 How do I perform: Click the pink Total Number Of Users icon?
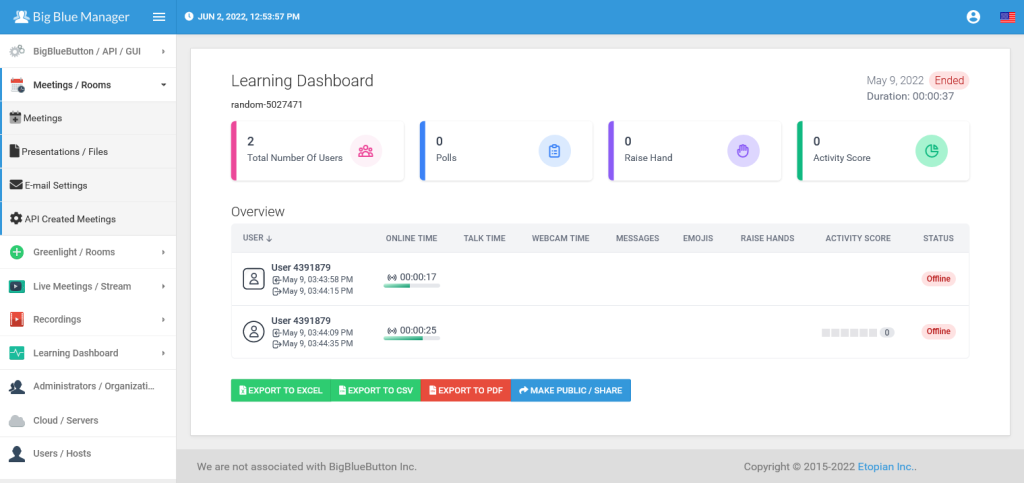(366, 151)
